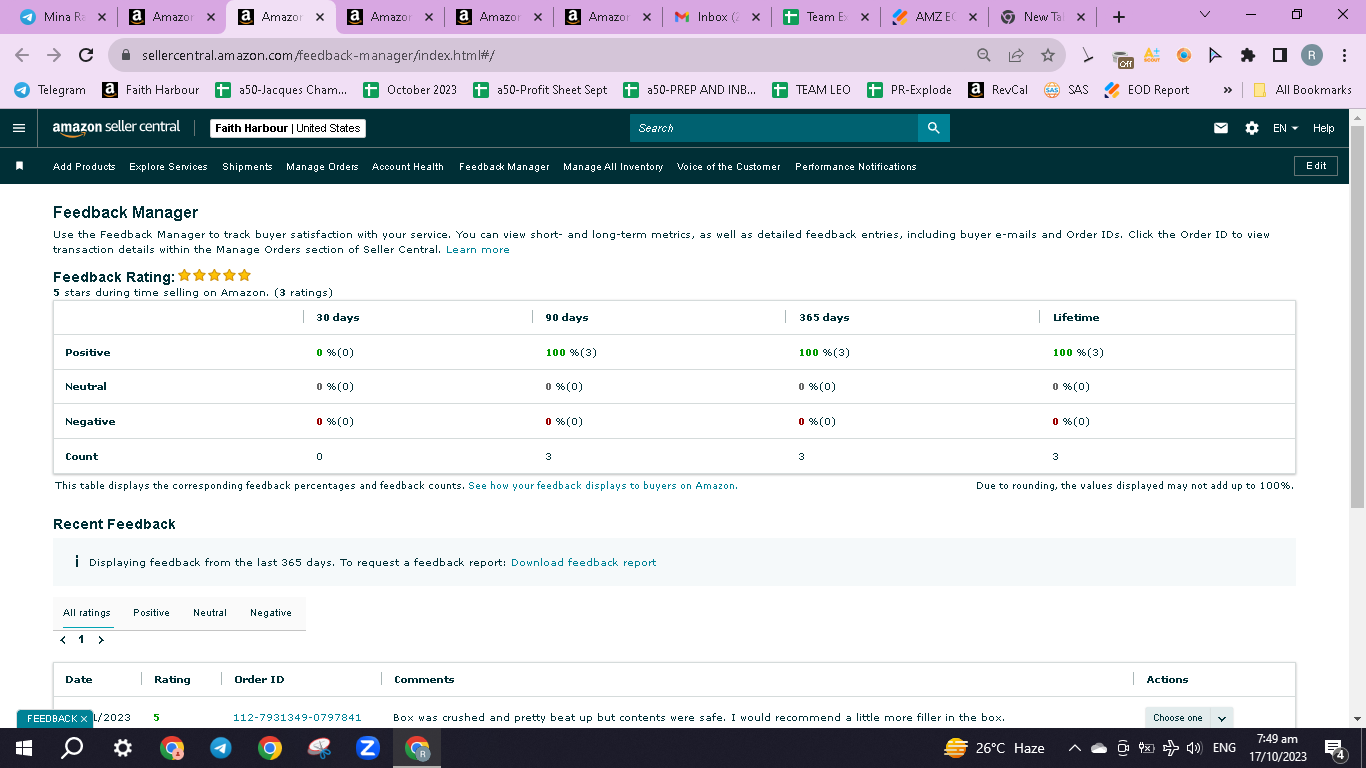The image size is (1366, 768).
Task: Open Manage All Inventory menu item
Action: pos(613,167)
